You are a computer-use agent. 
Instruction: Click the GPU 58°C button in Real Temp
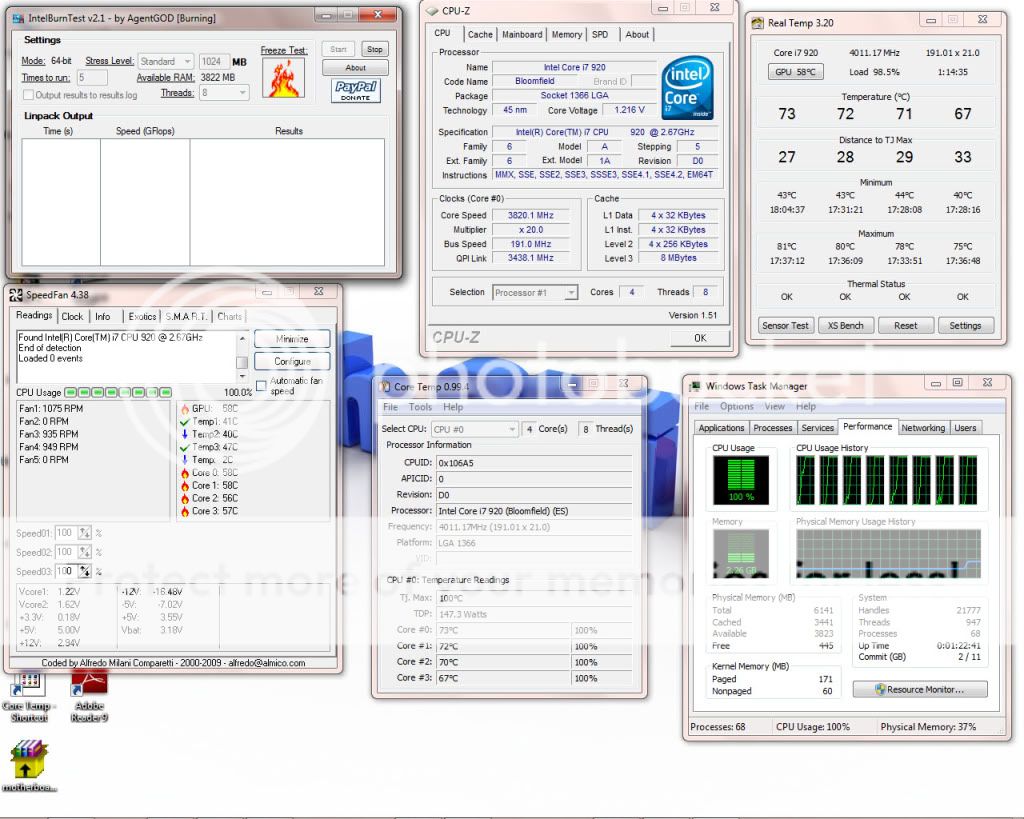point(795,72)
